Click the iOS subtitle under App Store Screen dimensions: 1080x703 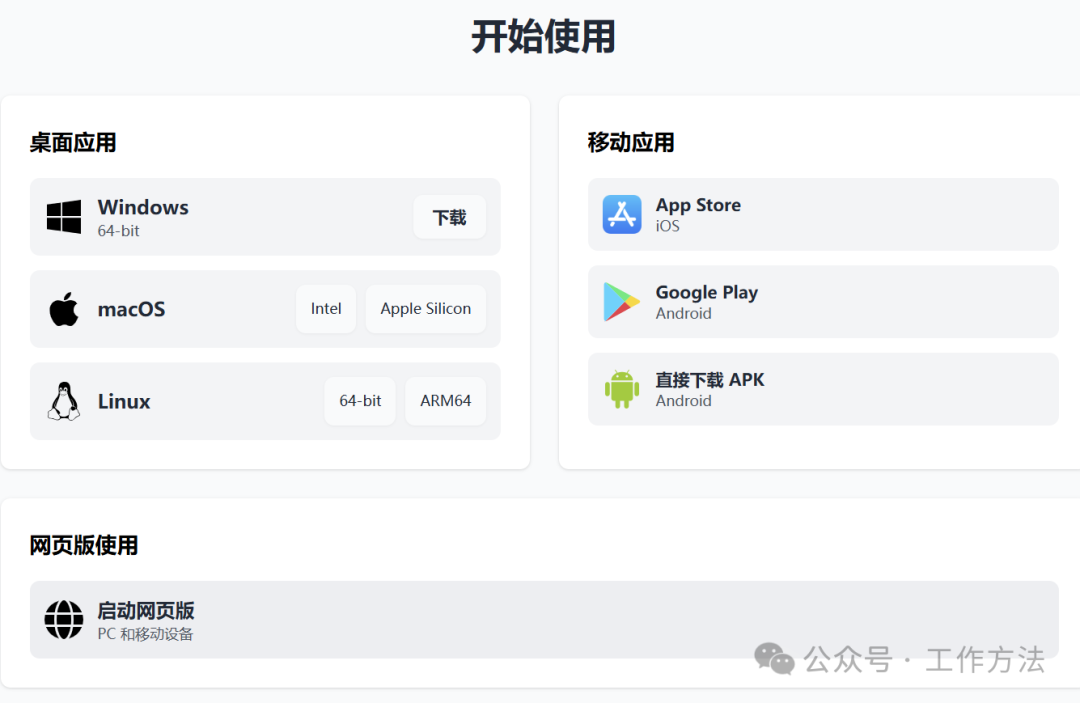[667, 227]
